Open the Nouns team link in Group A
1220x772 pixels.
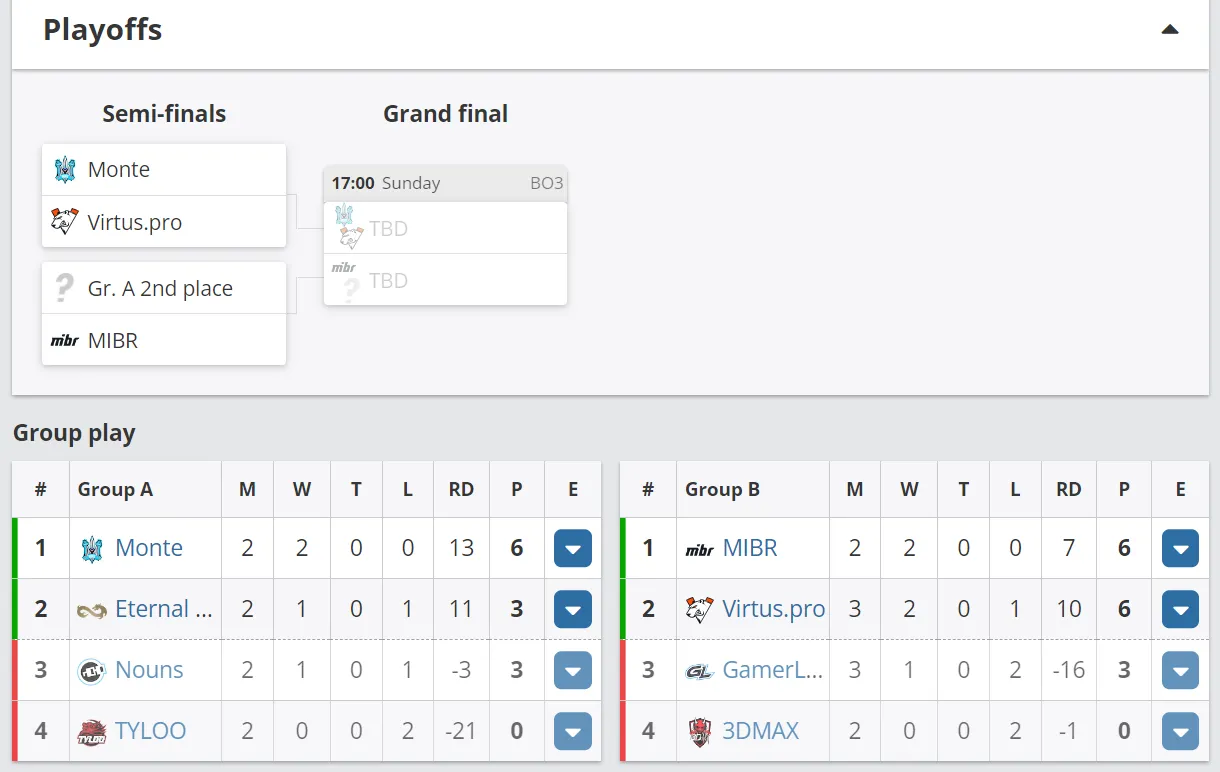(149, 670)
